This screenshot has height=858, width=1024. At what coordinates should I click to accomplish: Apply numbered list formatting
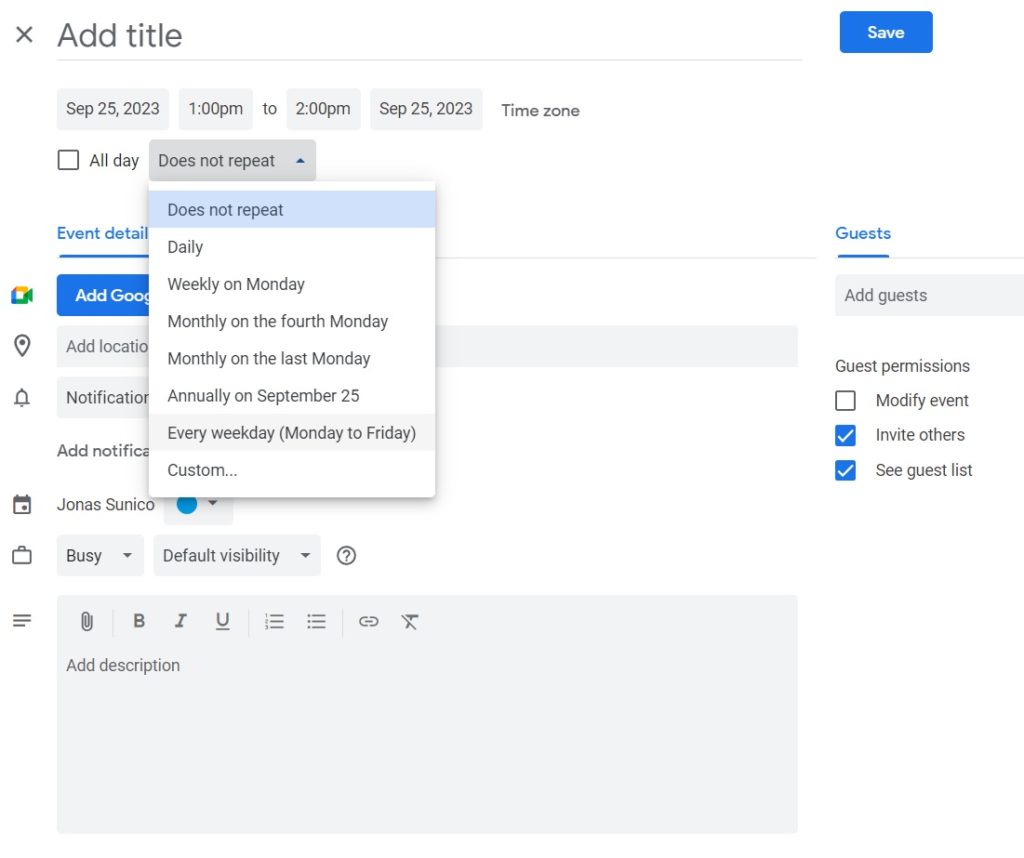[x=273, y=621]
